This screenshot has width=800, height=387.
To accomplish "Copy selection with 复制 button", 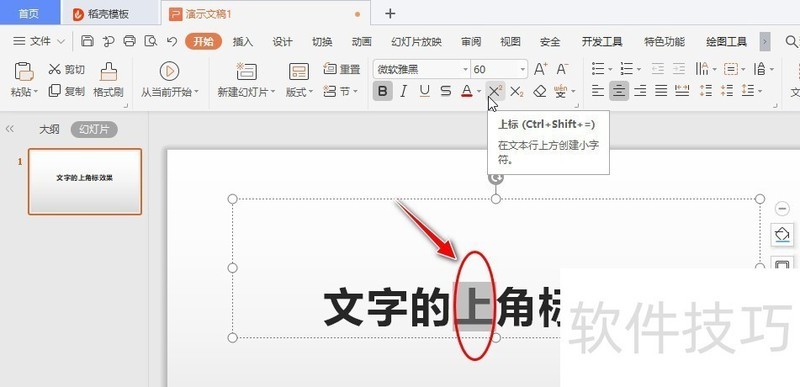I will 66,91.
